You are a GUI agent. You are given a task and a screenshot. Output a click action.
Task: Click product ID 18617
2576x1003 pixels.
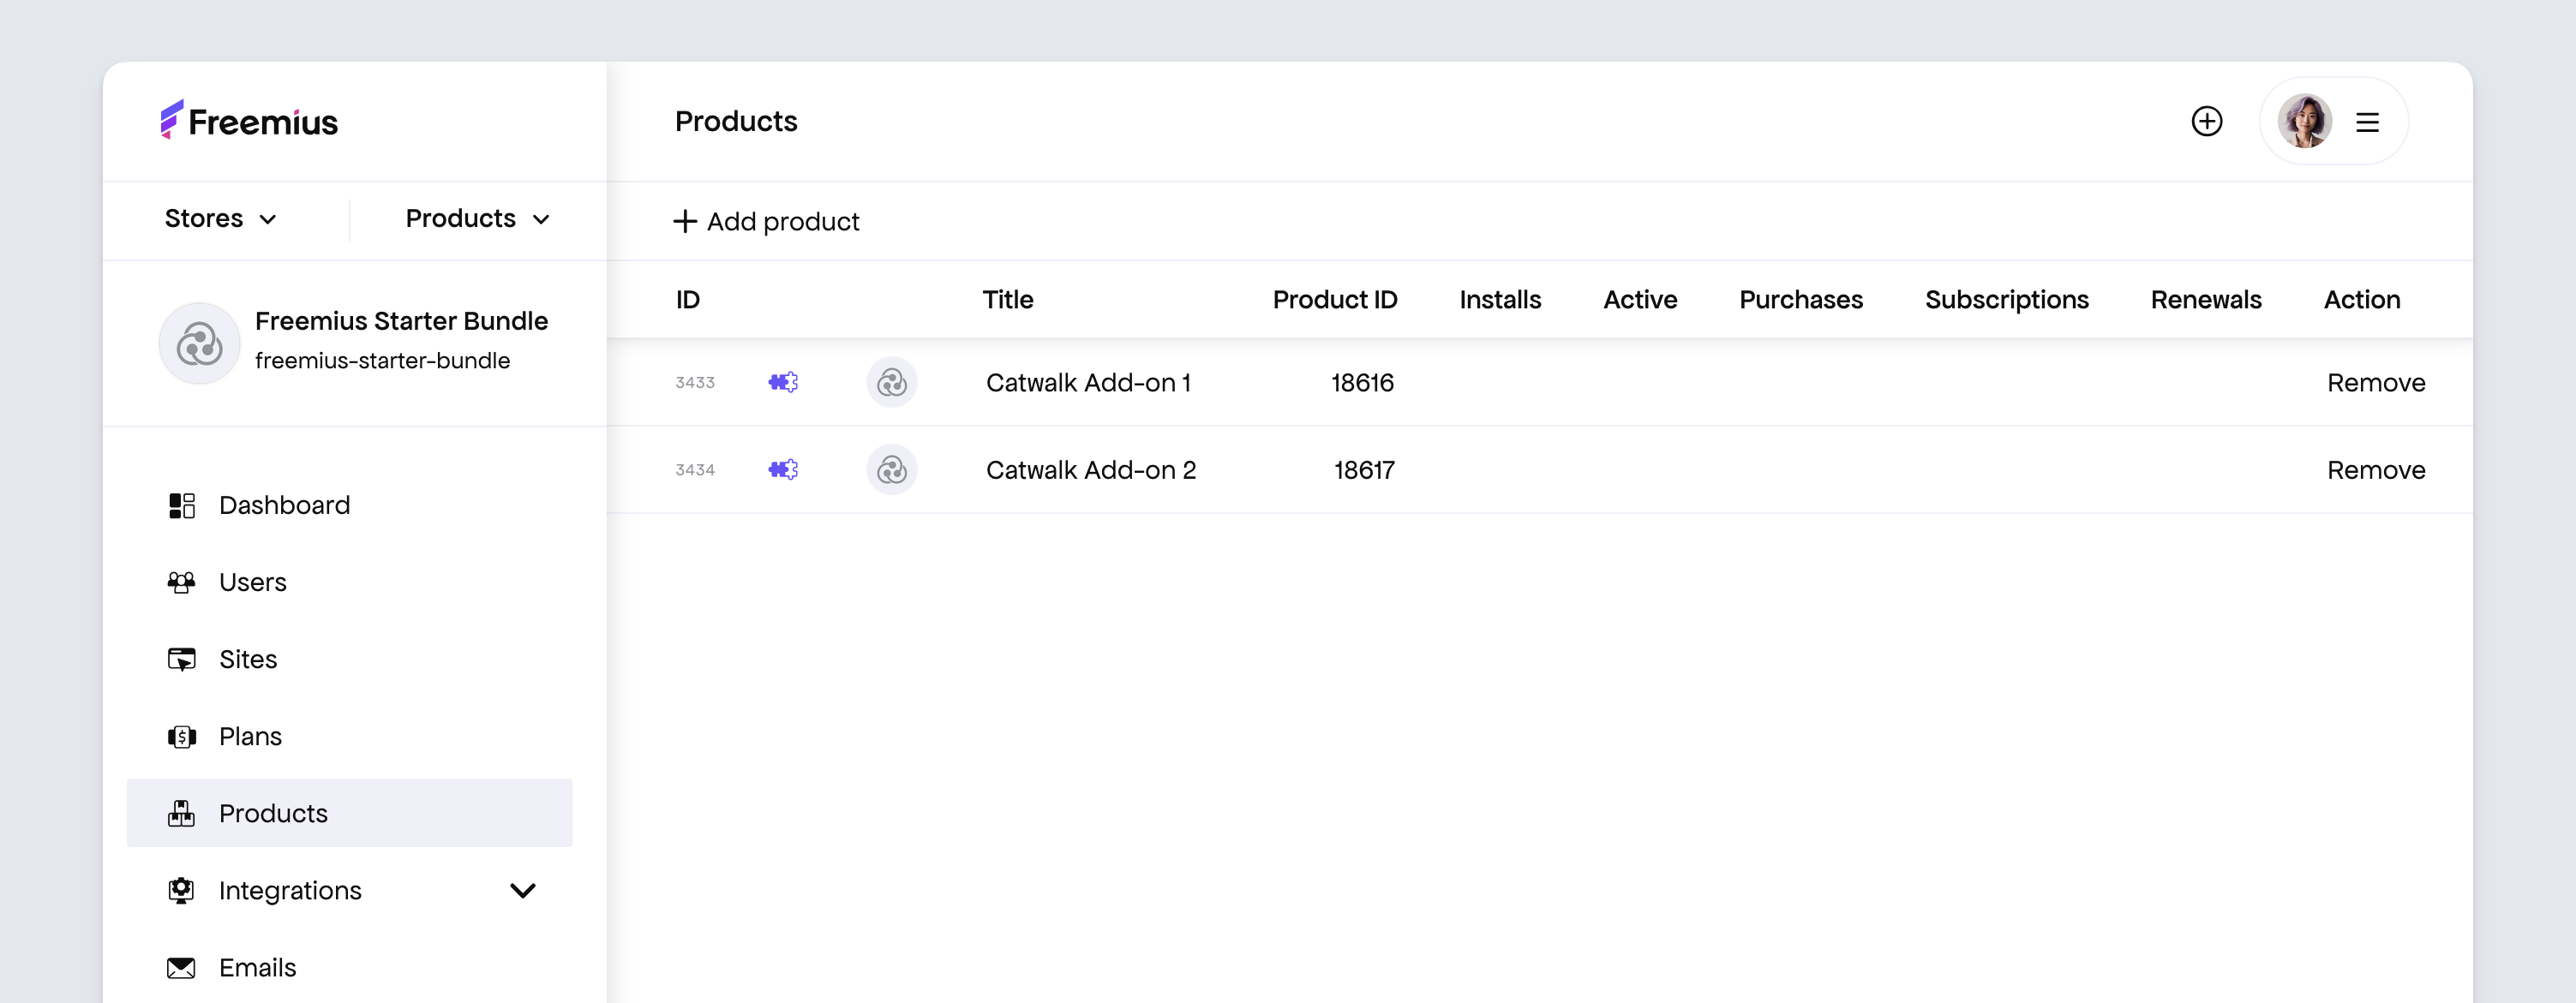point(1364,470)
